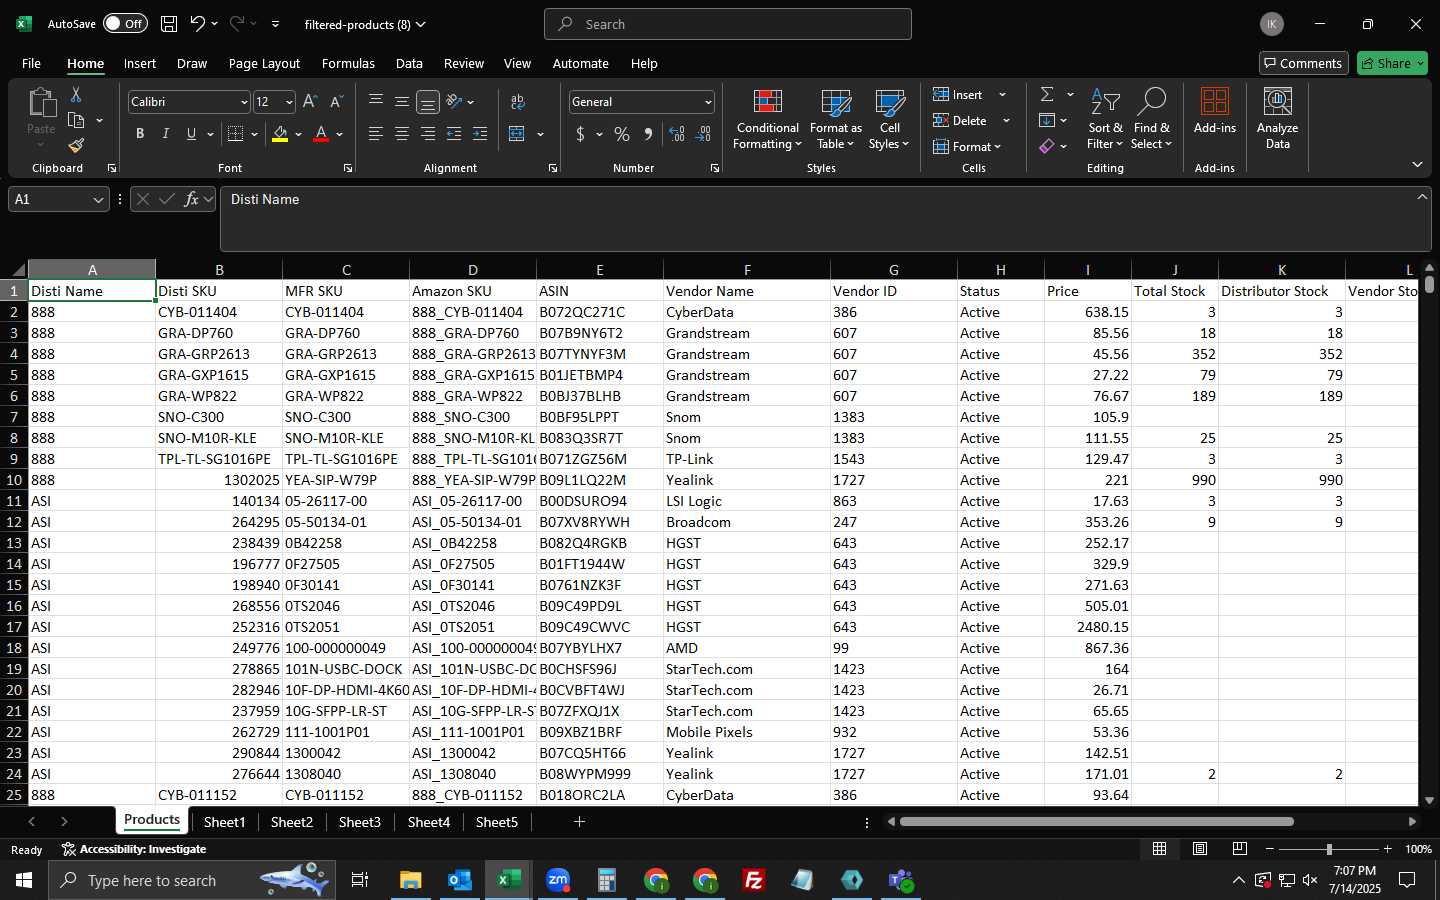Click the Comma Style icon

coord(648,134)
